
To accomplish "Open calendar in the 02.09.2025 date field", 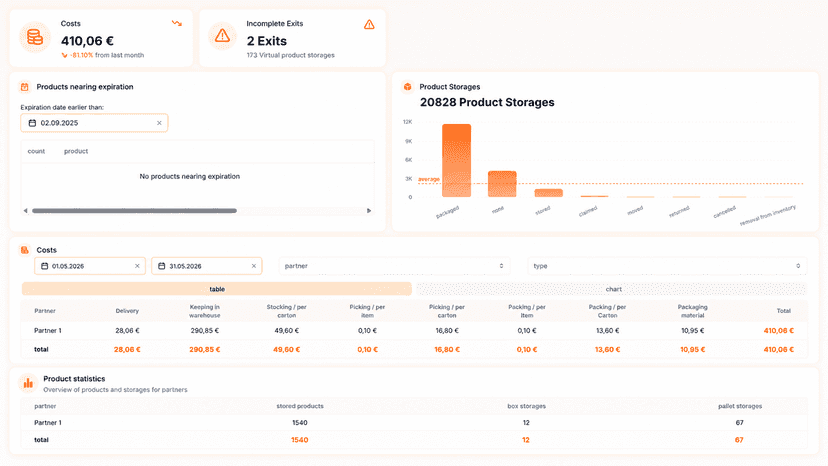I will (x=32, y=123).
